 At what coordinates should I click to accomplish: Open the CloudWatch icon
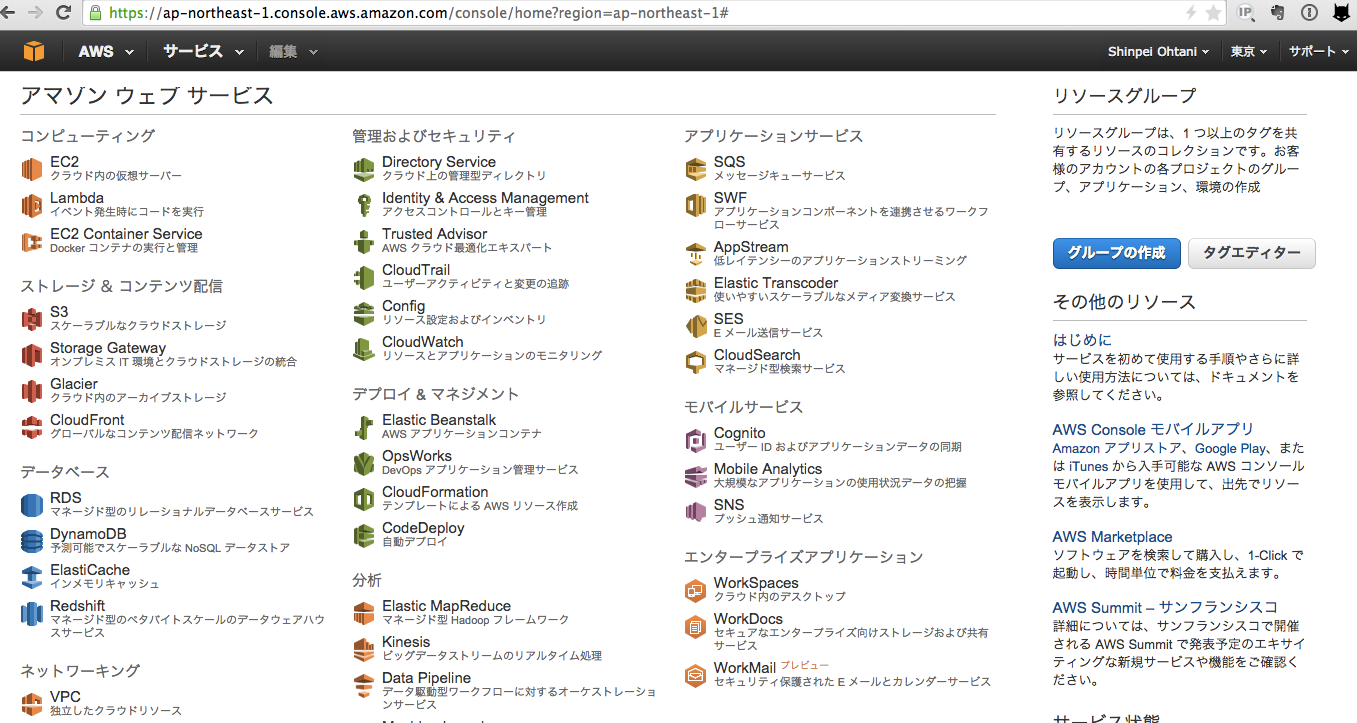pyautogui.click(x=364, y=349)
